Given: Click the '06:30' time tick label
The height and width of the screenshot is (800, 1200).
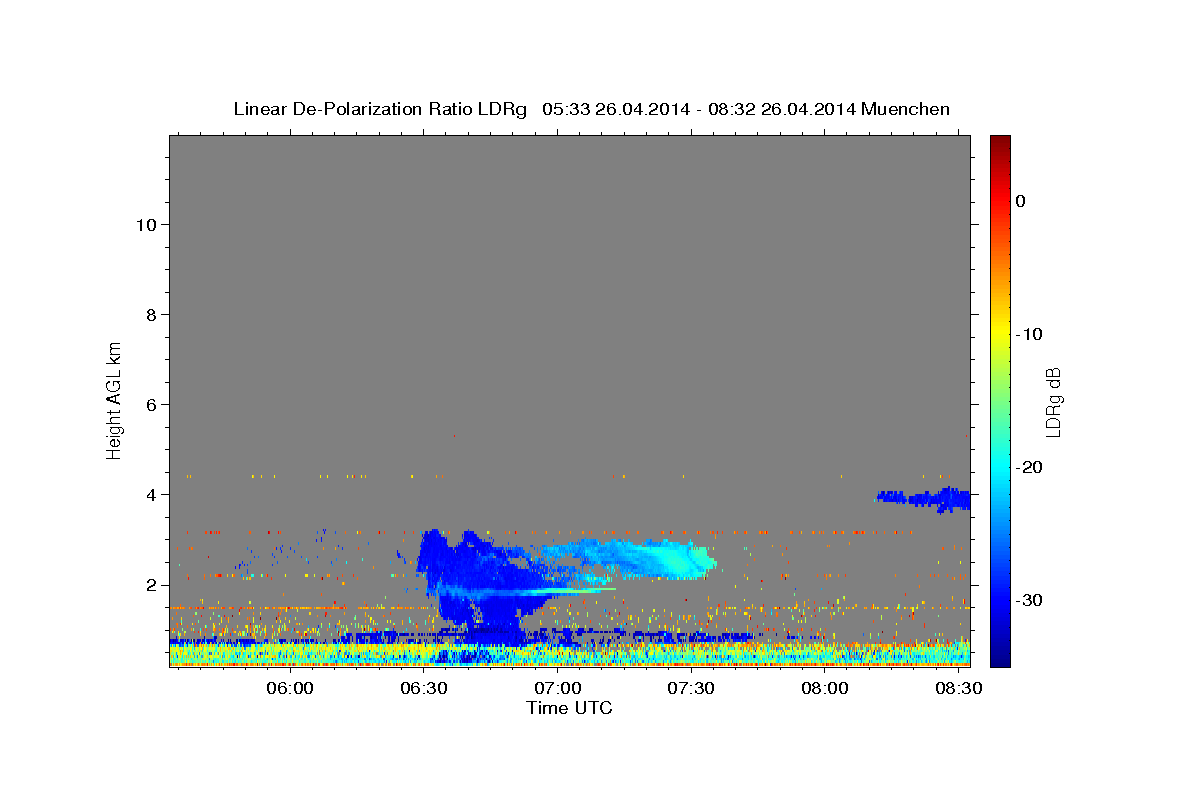Looking at the screenshot, I should tap(424, 689).
